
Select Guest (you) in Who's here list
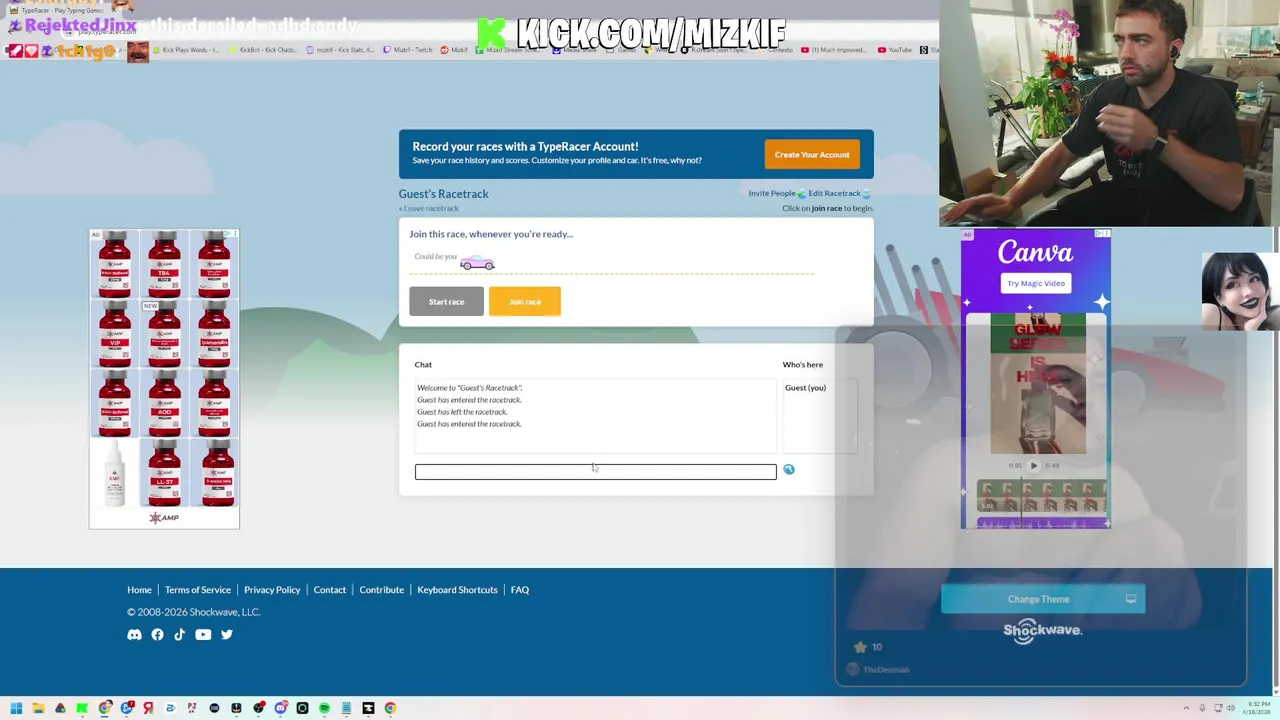click(x=805, y=388)
